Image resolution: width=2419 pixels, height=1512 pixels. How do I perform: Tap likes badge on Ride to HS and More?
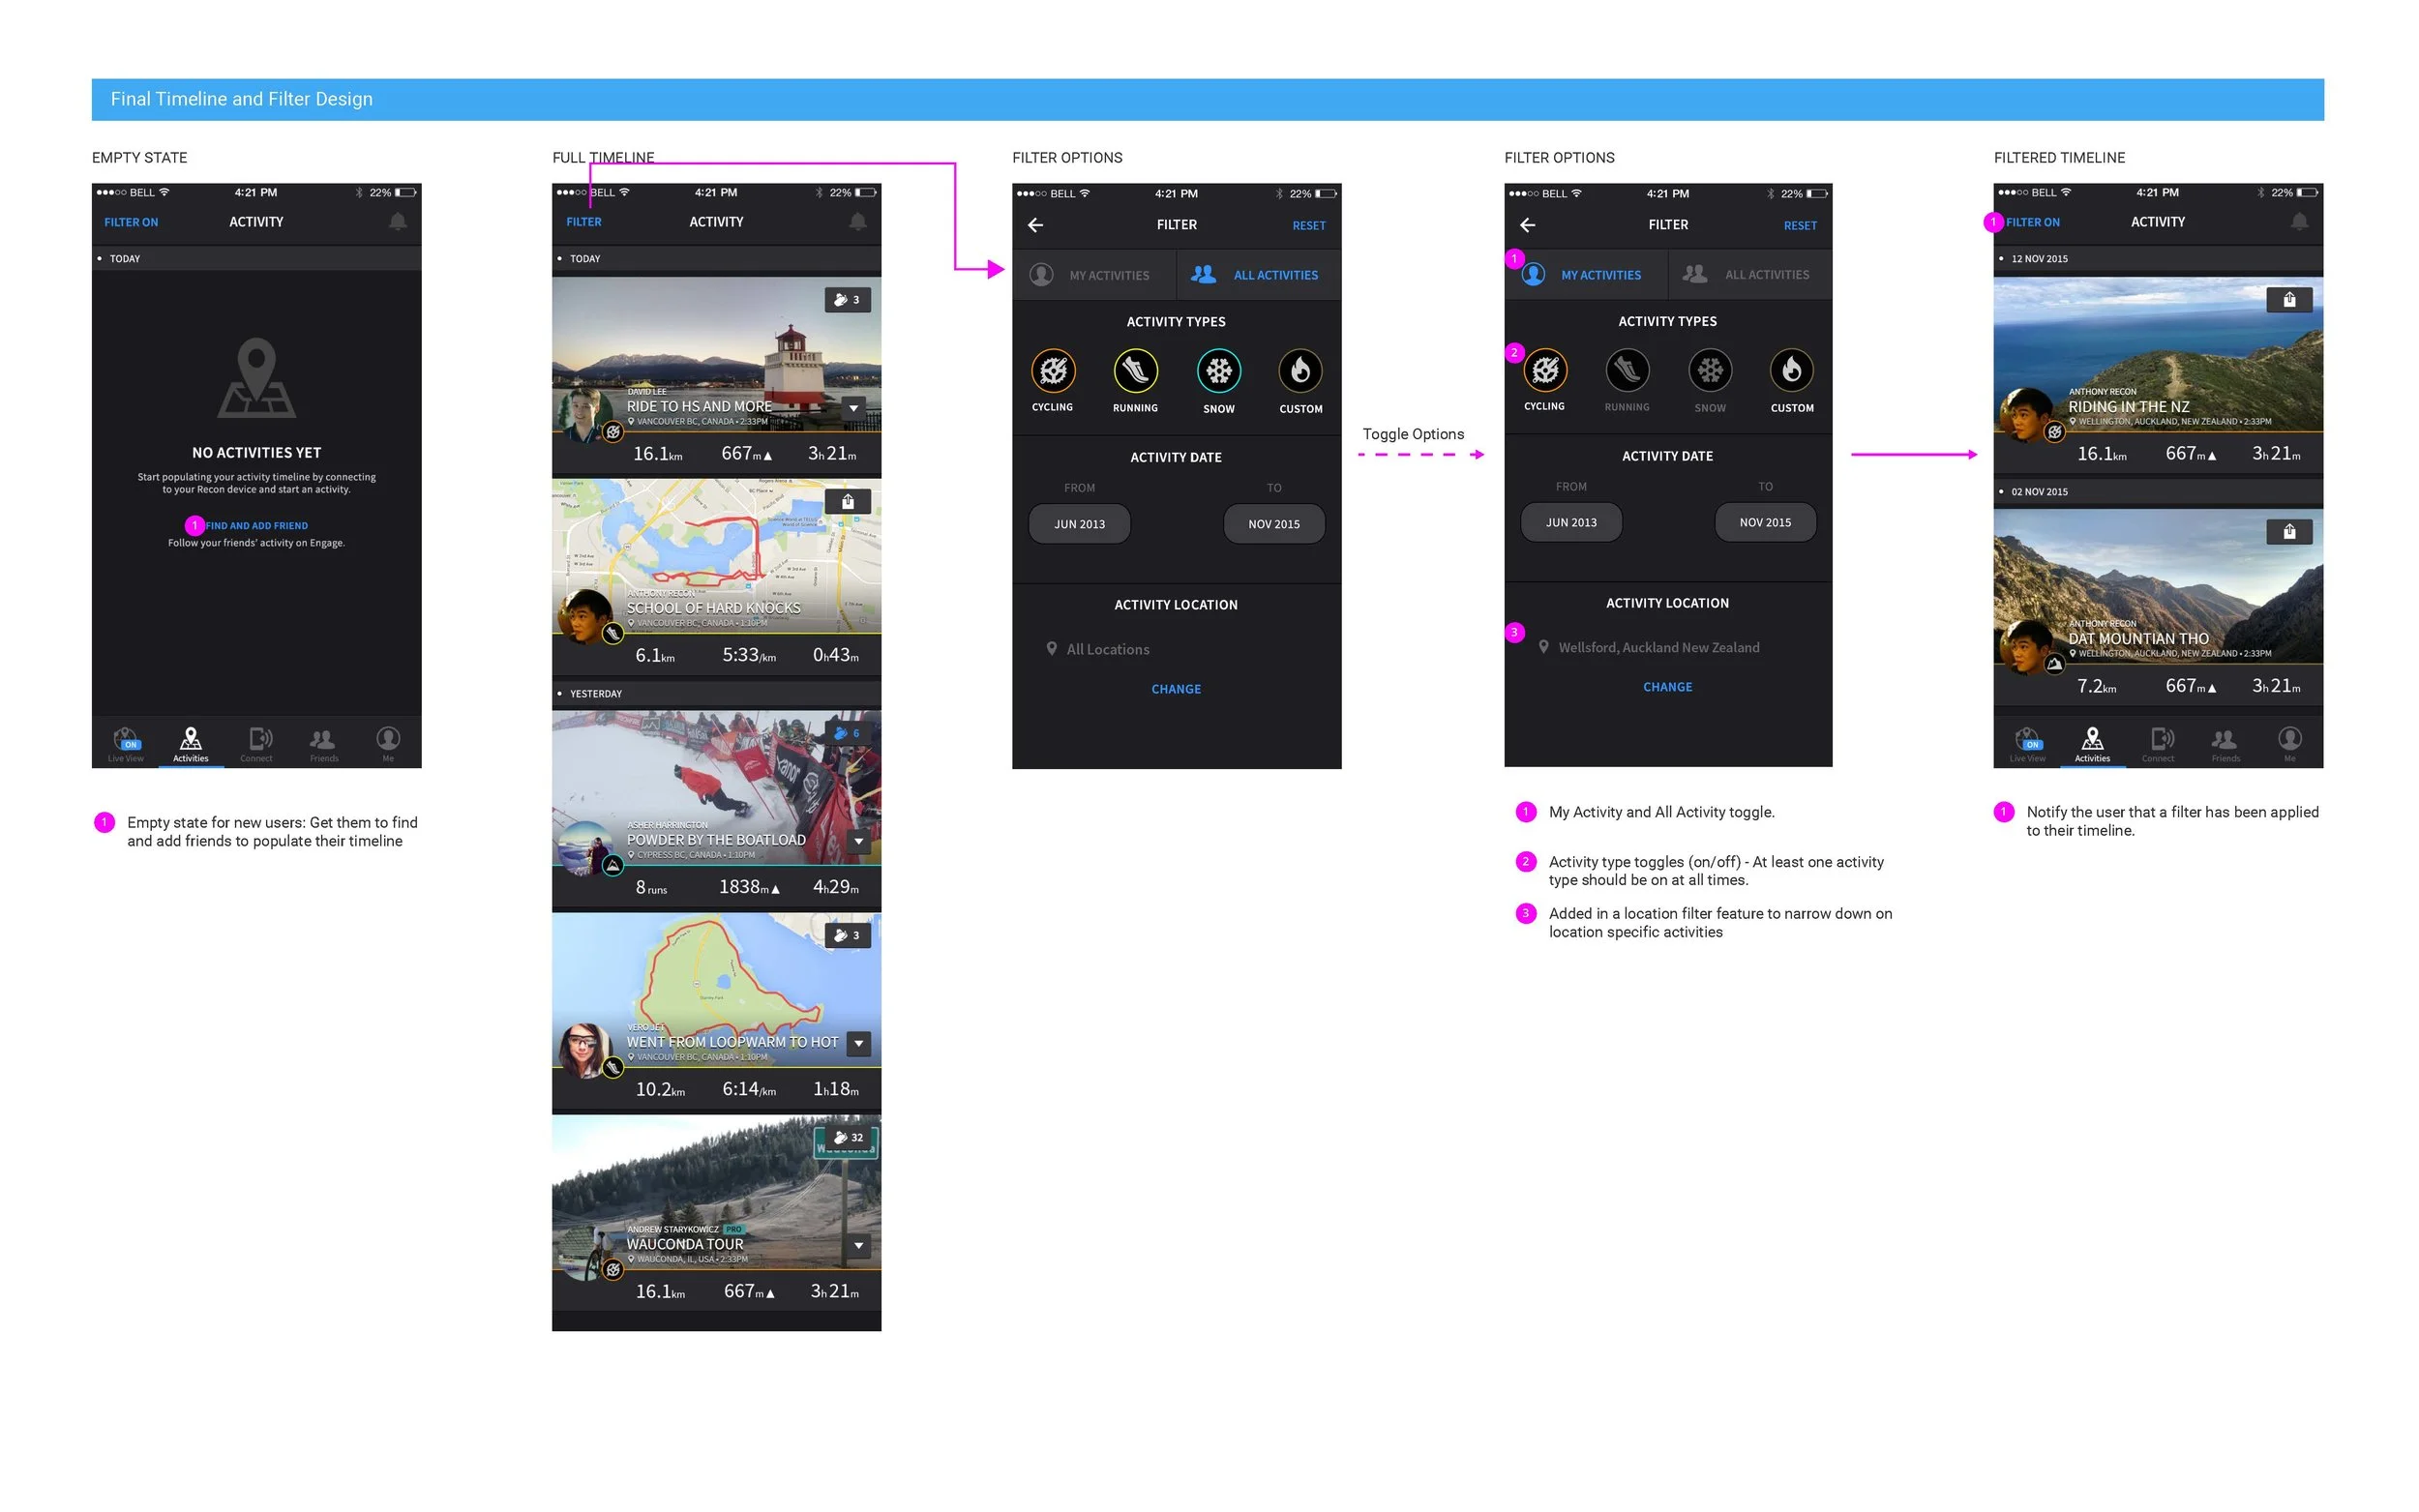[847, 300]
